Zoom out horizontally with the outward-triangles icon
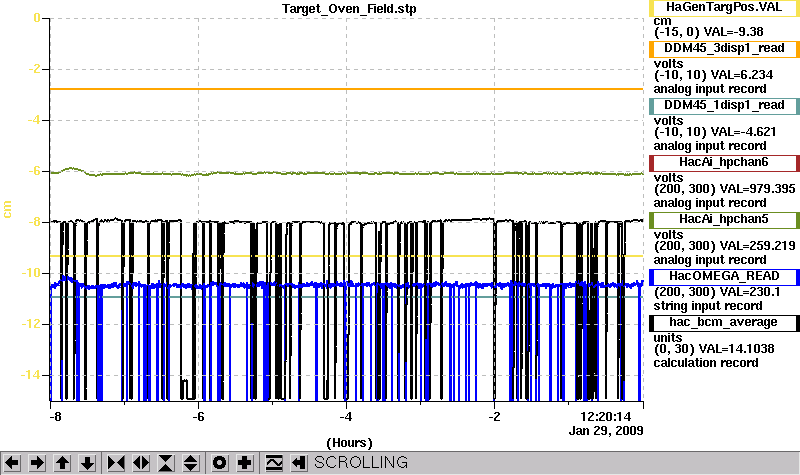 141,463
